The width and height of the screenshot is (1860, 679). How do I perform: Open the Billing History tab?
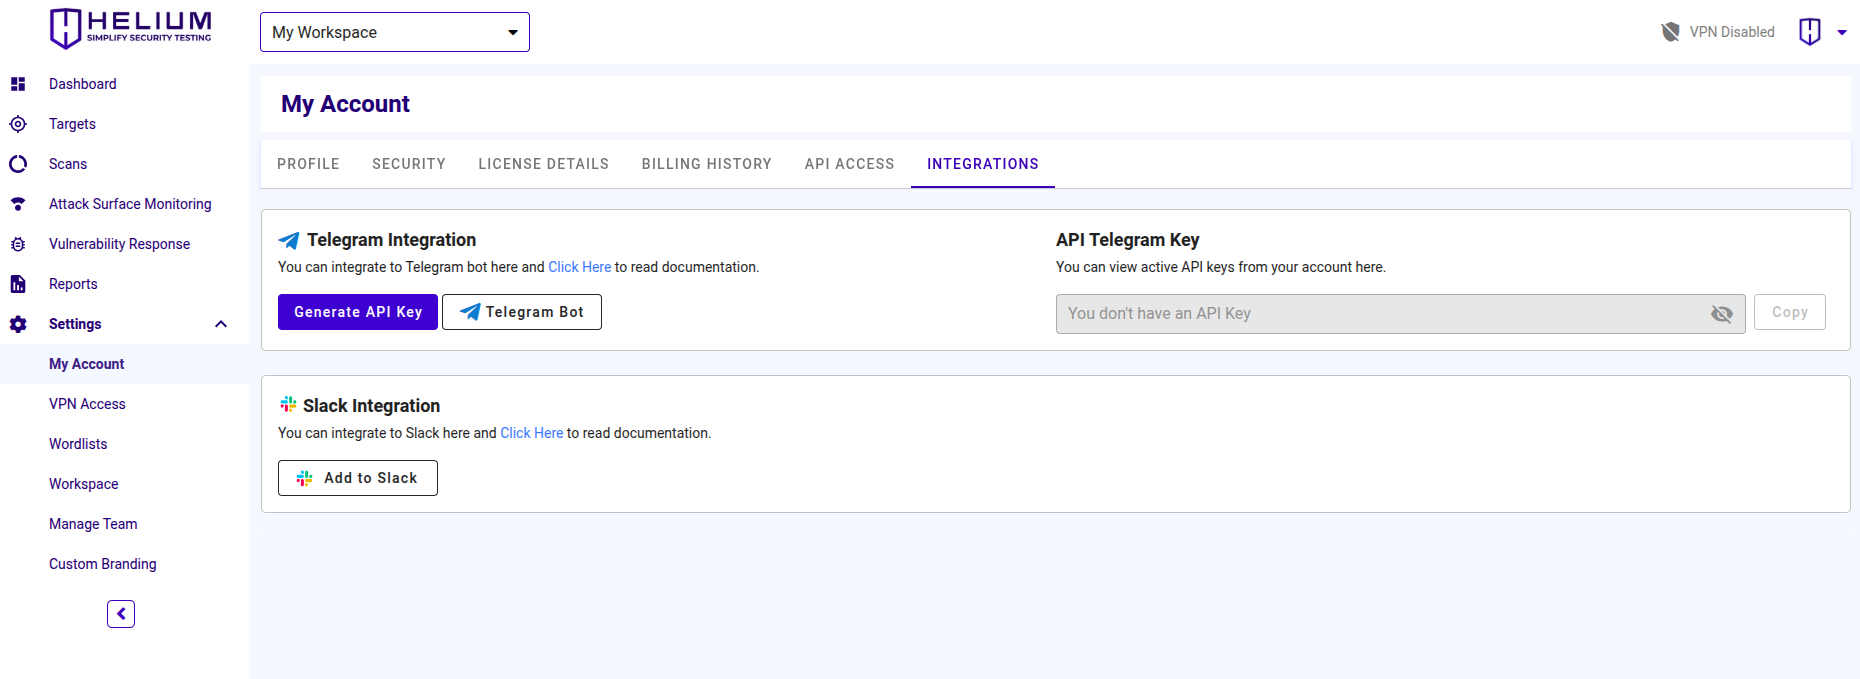coord(707,164)
